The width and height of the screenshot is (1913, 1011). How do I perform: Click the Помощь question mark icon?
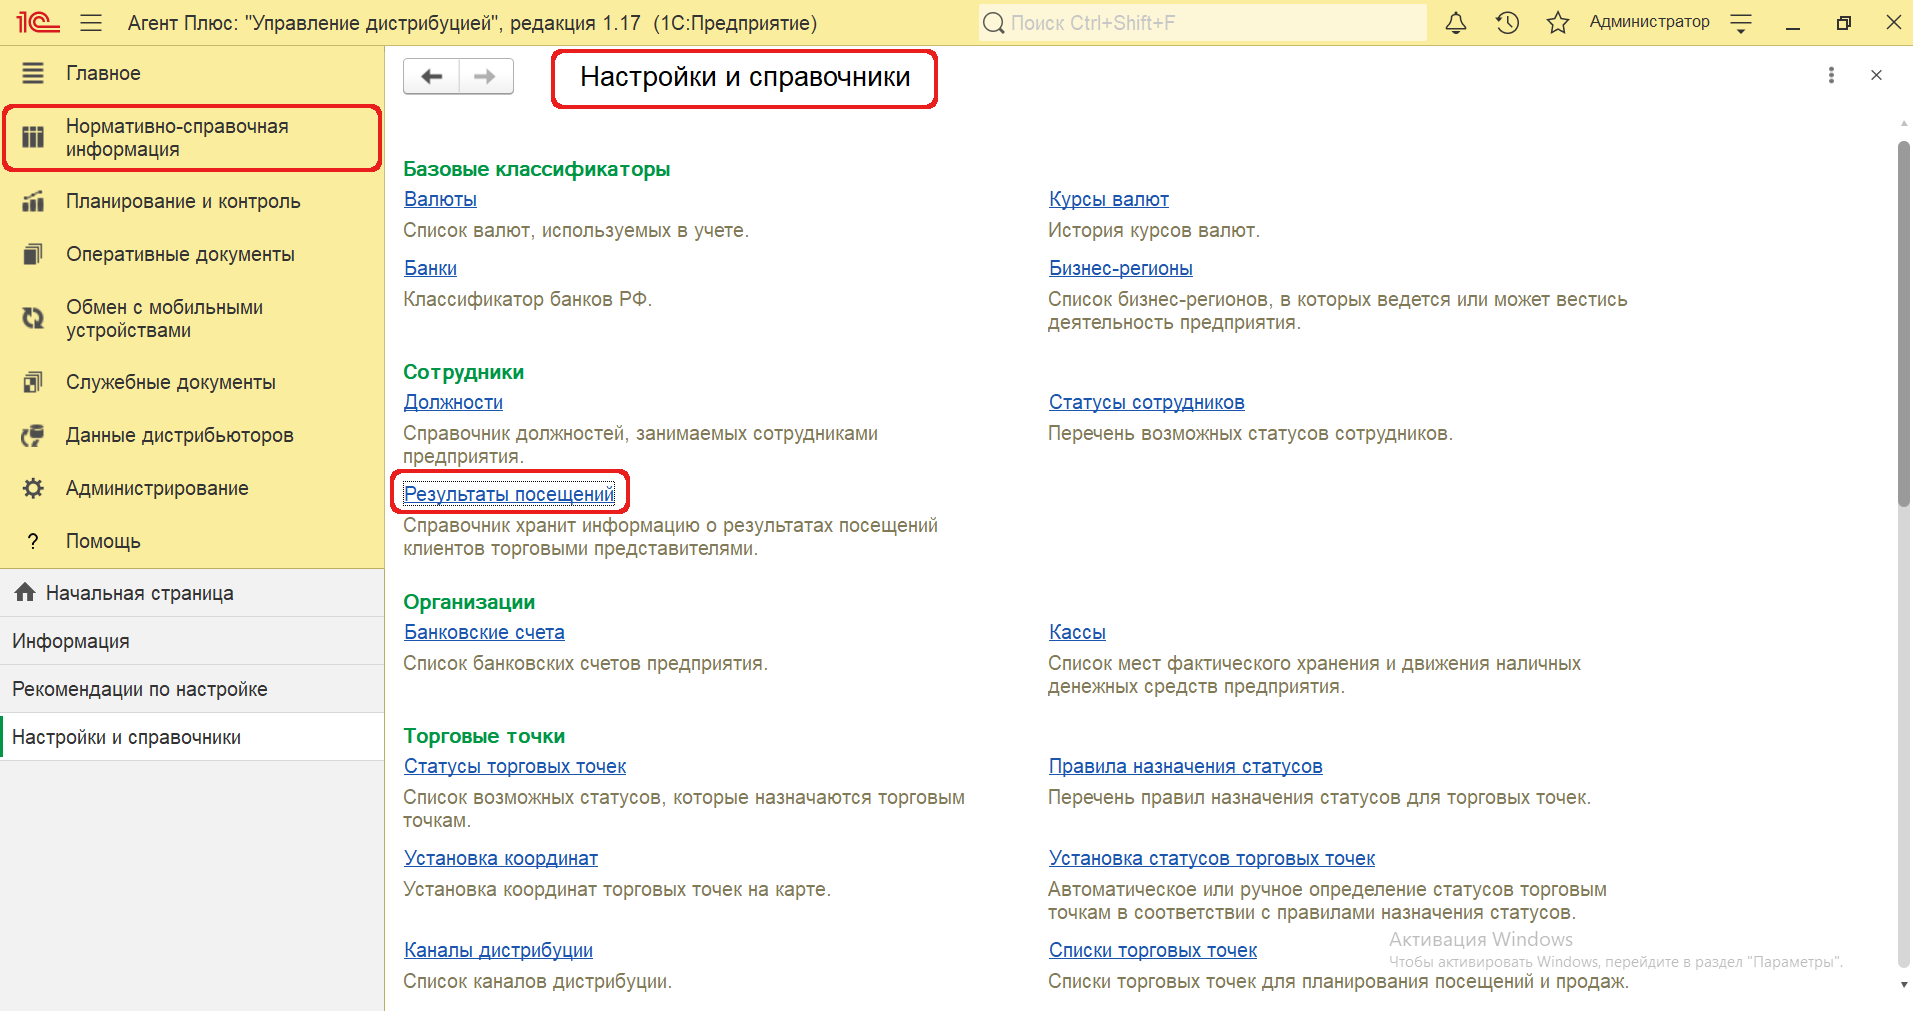click(33, 541)
